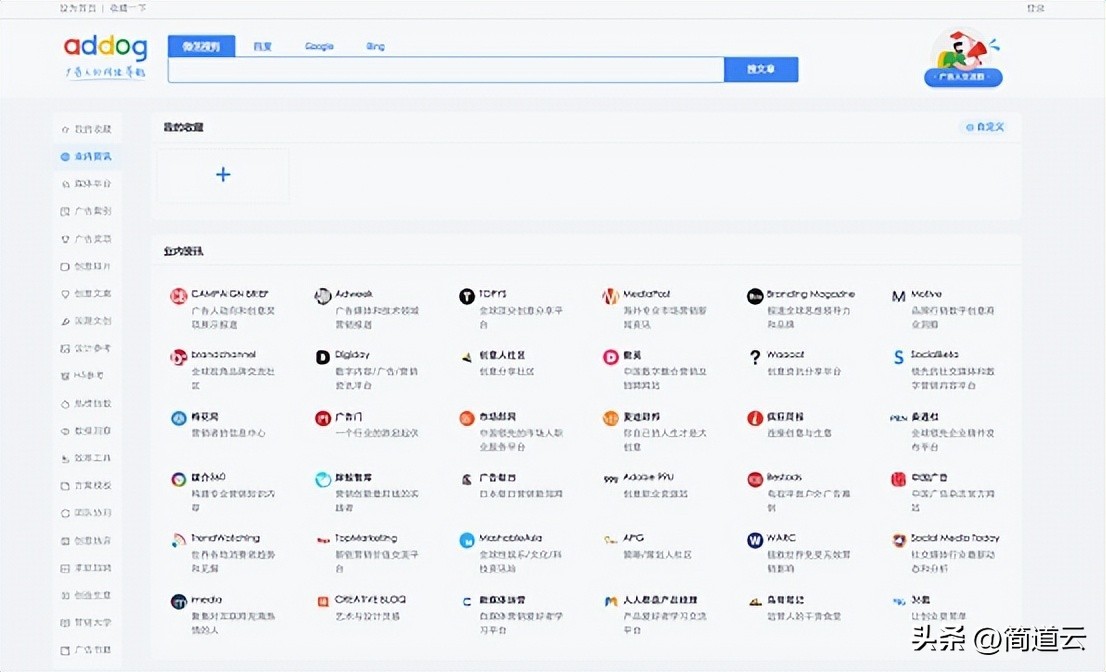Click the CAMPAIGN BRIEF site icon

[x=178, y=296]
